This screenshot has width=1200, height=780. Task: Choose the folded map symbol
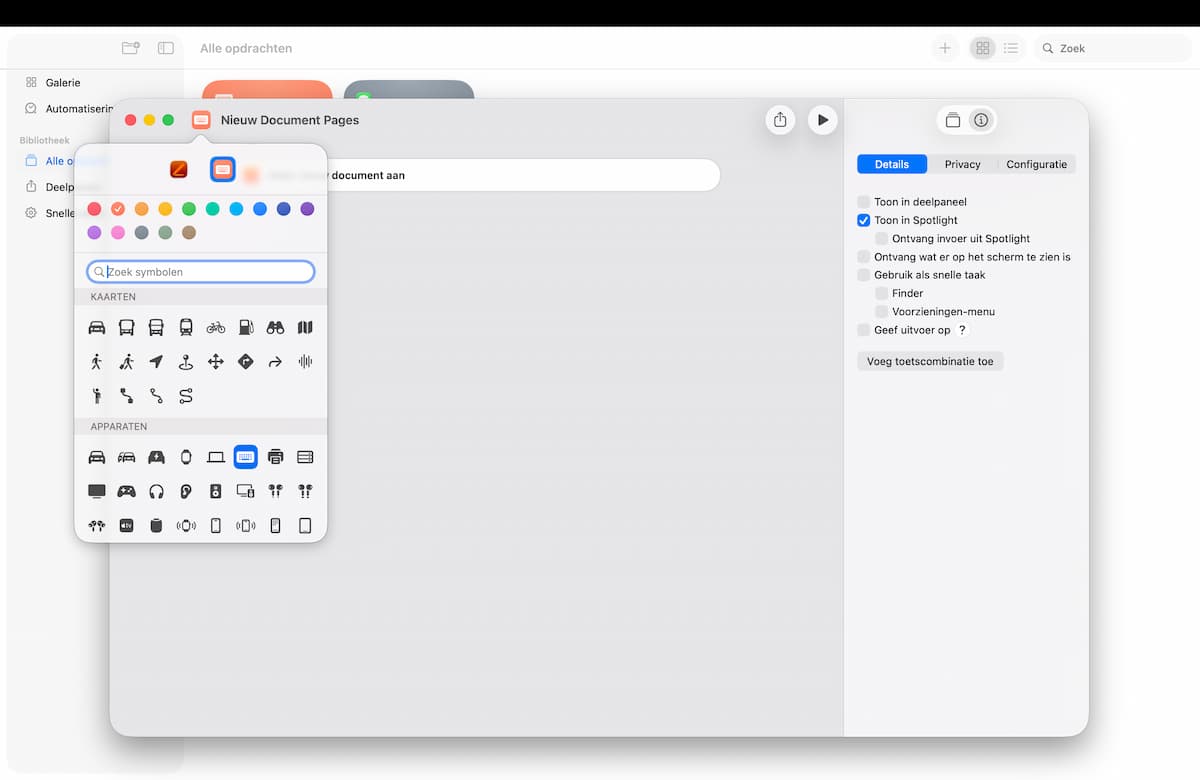305,327
